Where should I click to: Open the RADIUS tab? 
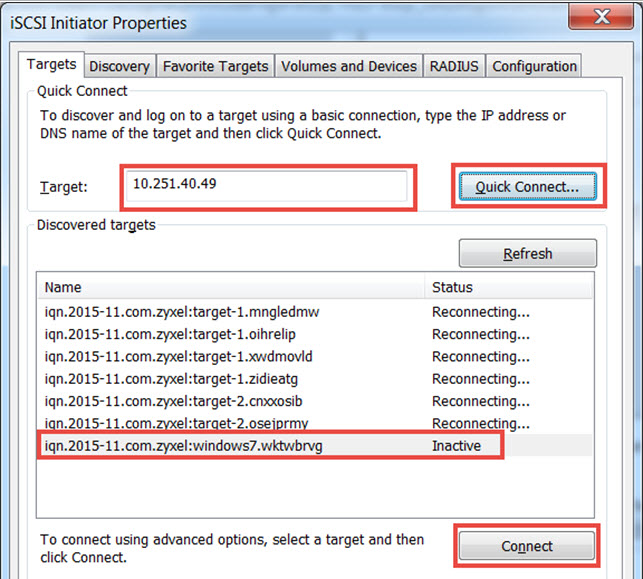pos(454,67)
